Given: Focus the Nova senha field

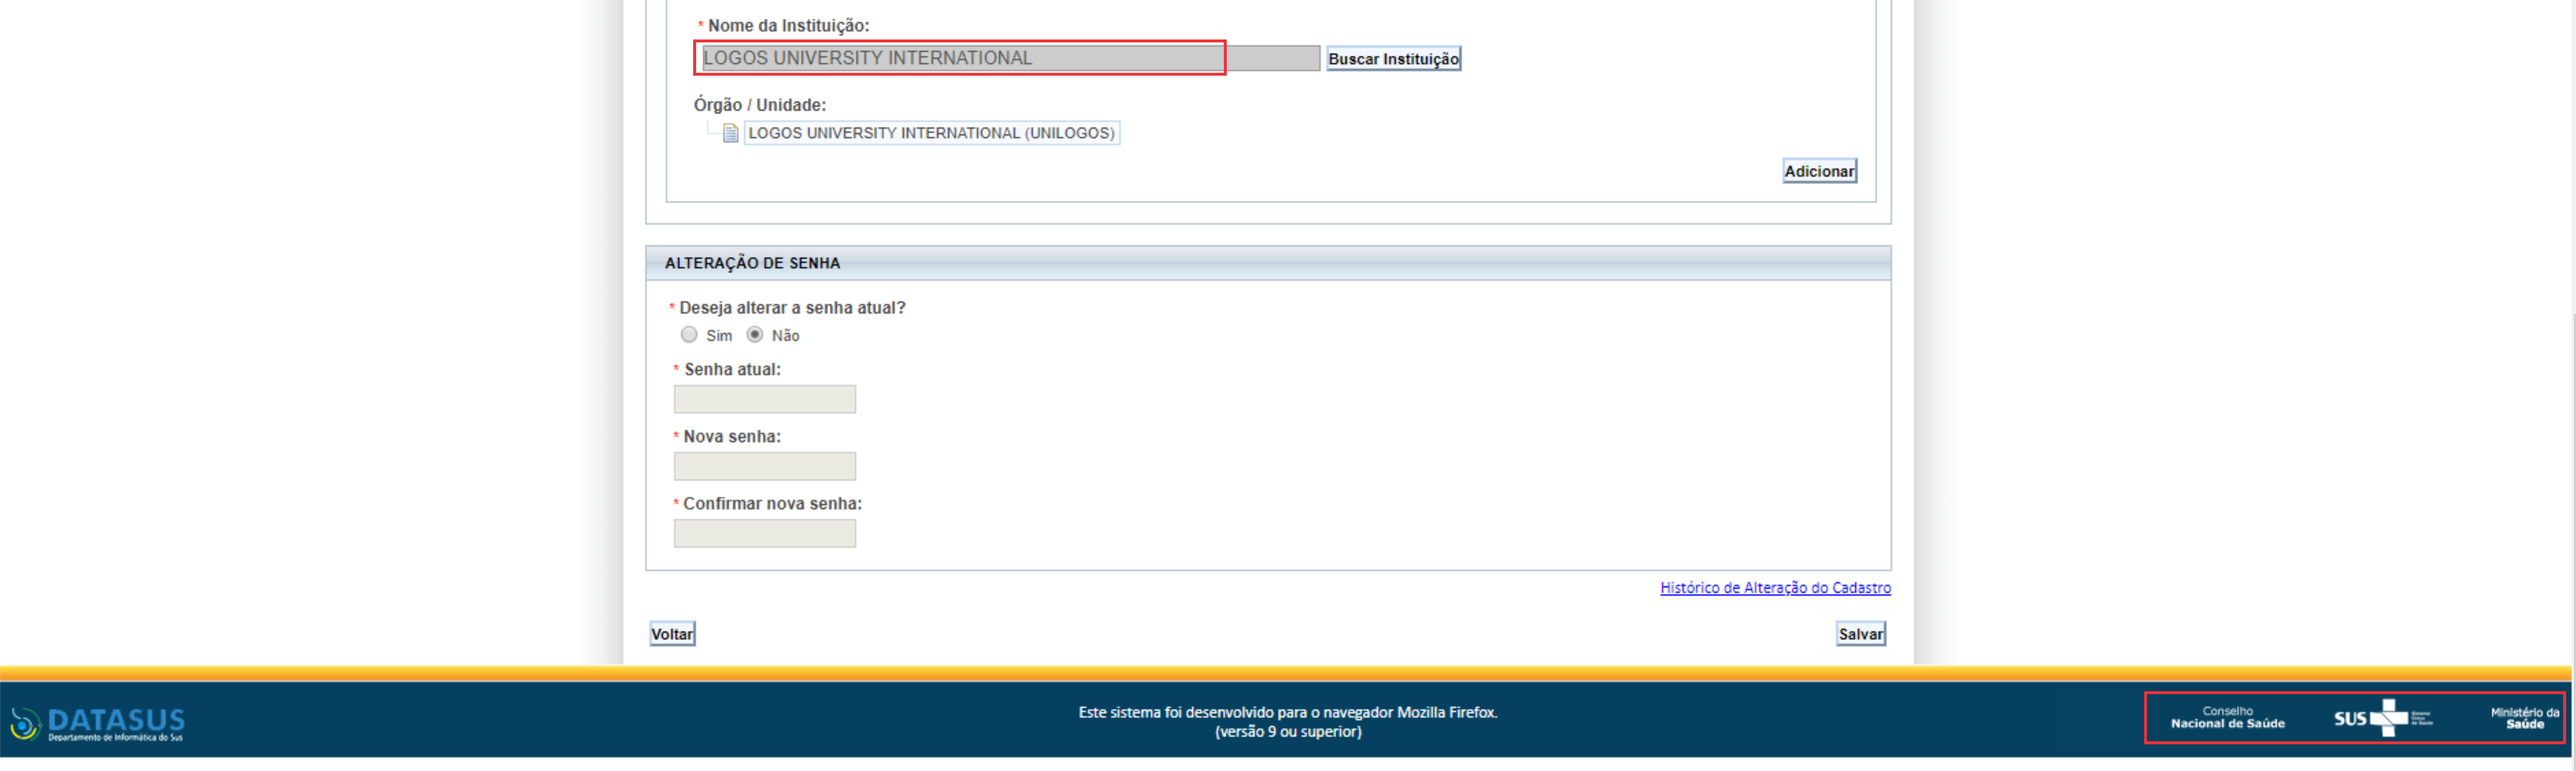Looking at the screenshot, I should [765, 466].
